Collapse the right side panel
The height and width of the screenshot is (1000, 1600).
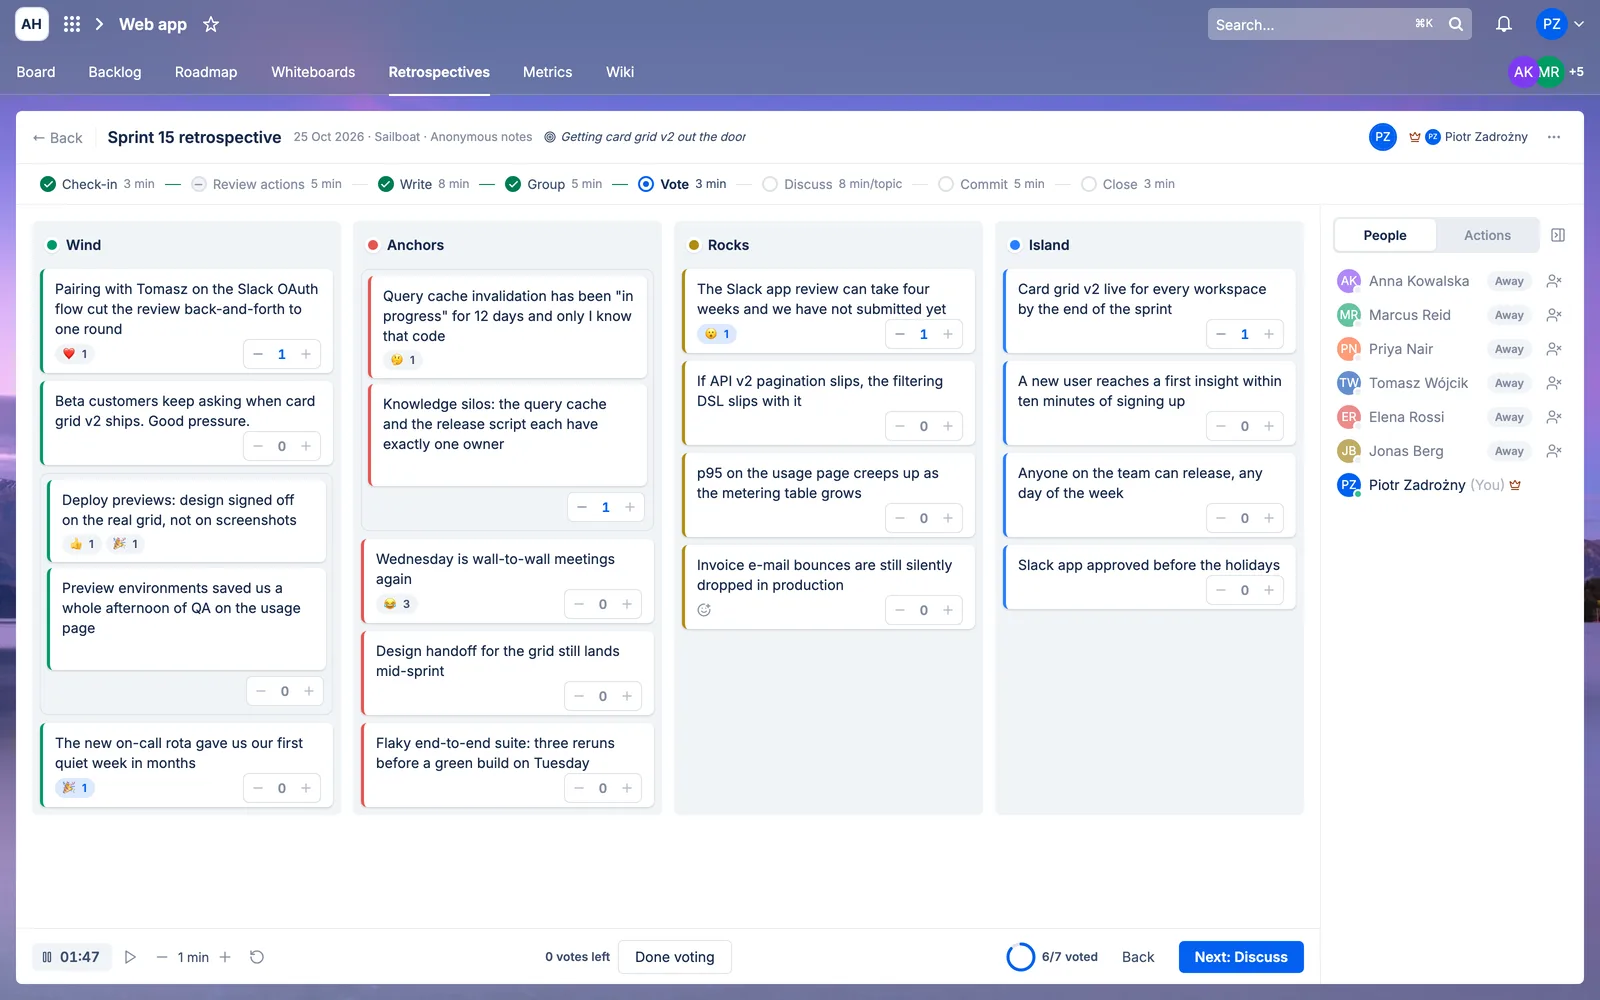pyautogui.click(x=1558, y=235)
